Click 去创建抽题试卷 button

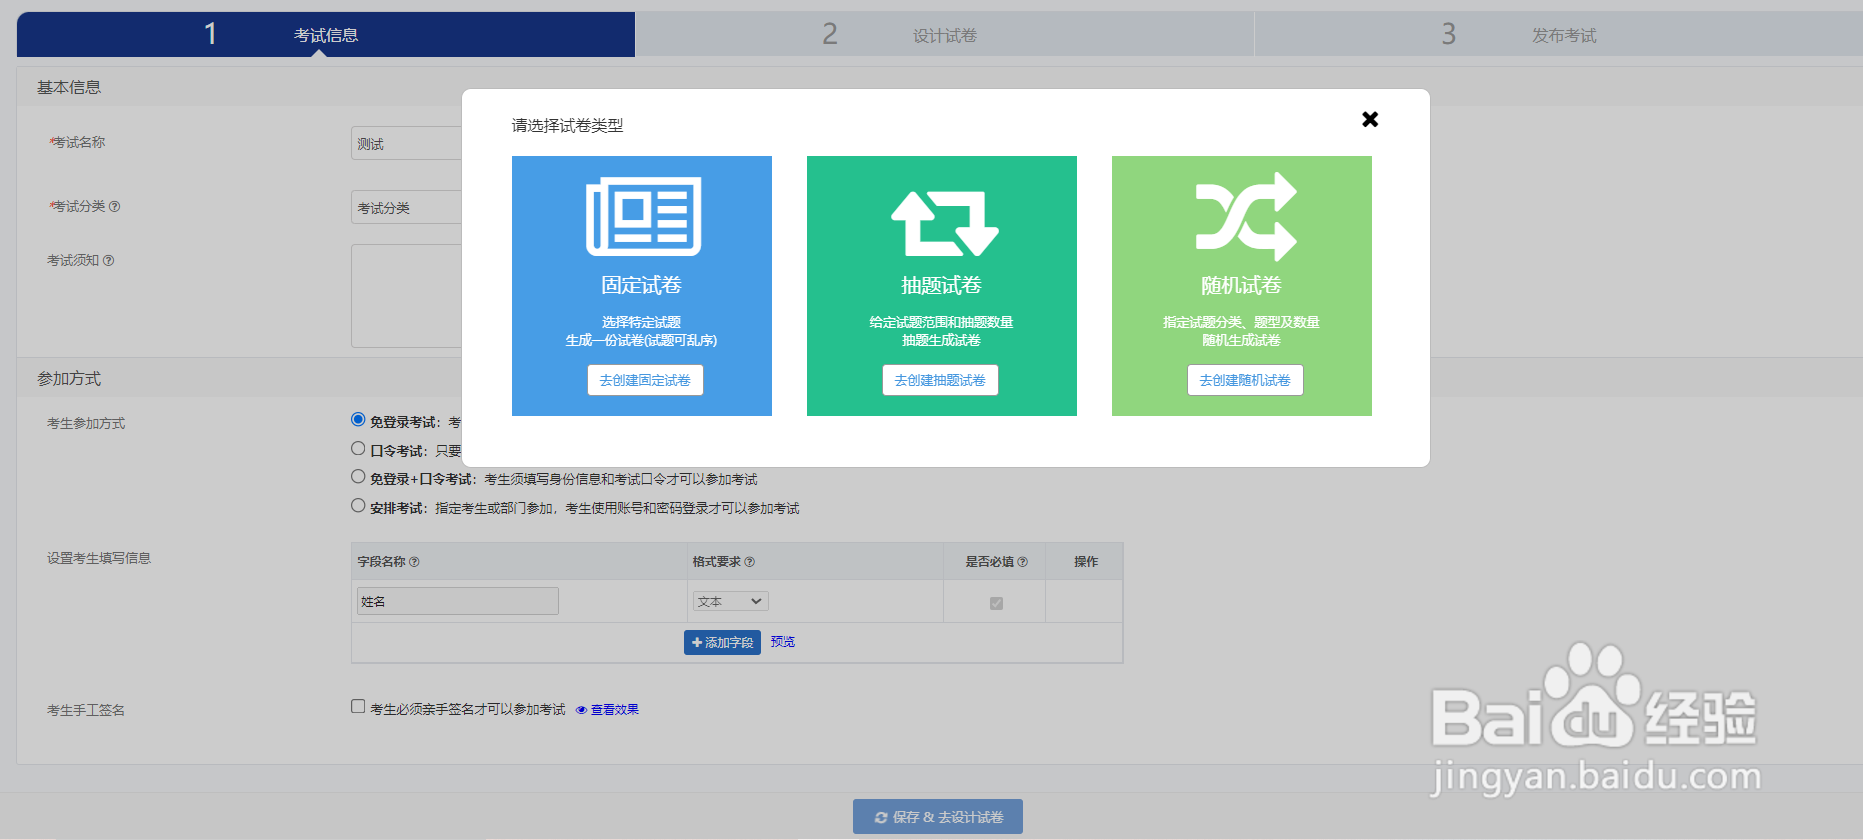tap(940, 380)
